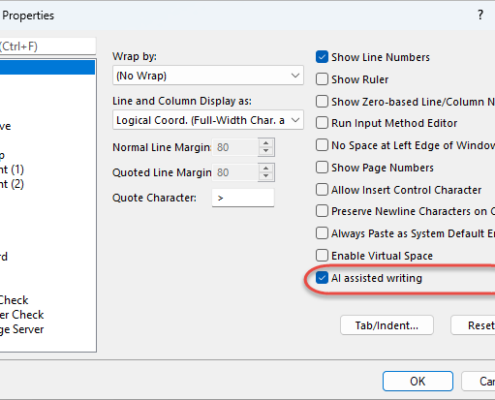Check Run Input Method Editor
Viewport: 495px width, 400px height.
click(x=322, y=123)
